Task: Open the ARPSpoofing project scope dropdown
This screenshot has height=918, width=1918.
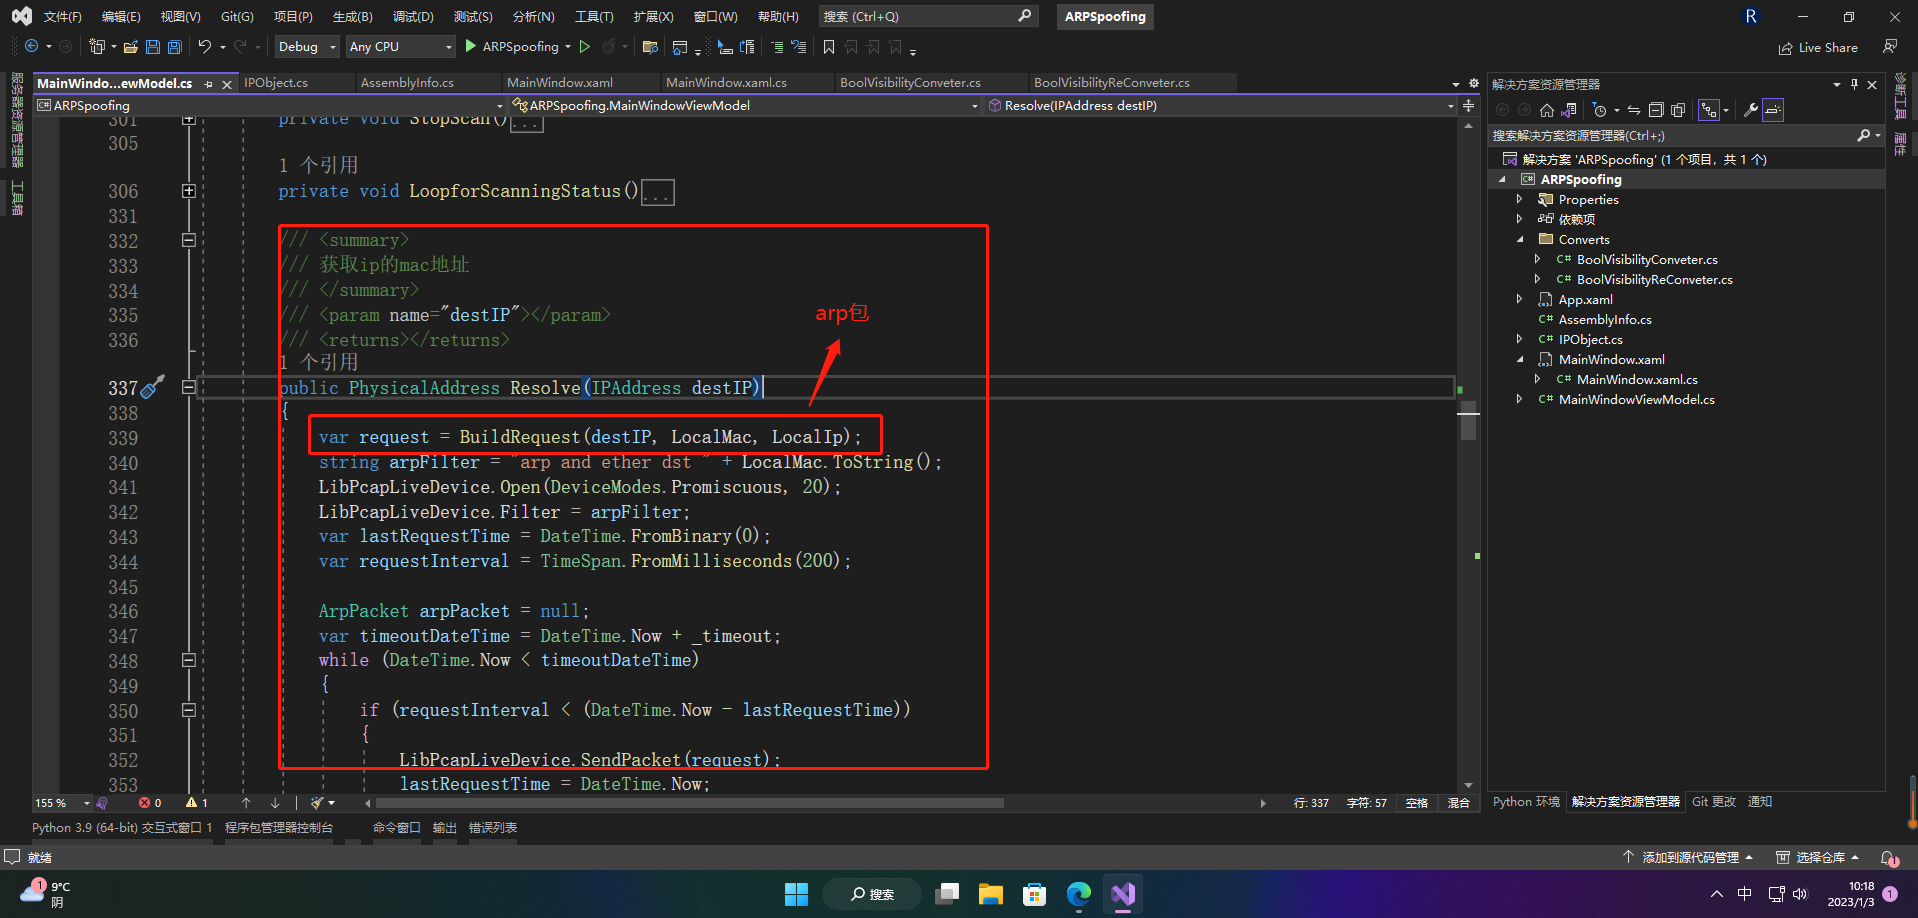Action: [270, 105]
